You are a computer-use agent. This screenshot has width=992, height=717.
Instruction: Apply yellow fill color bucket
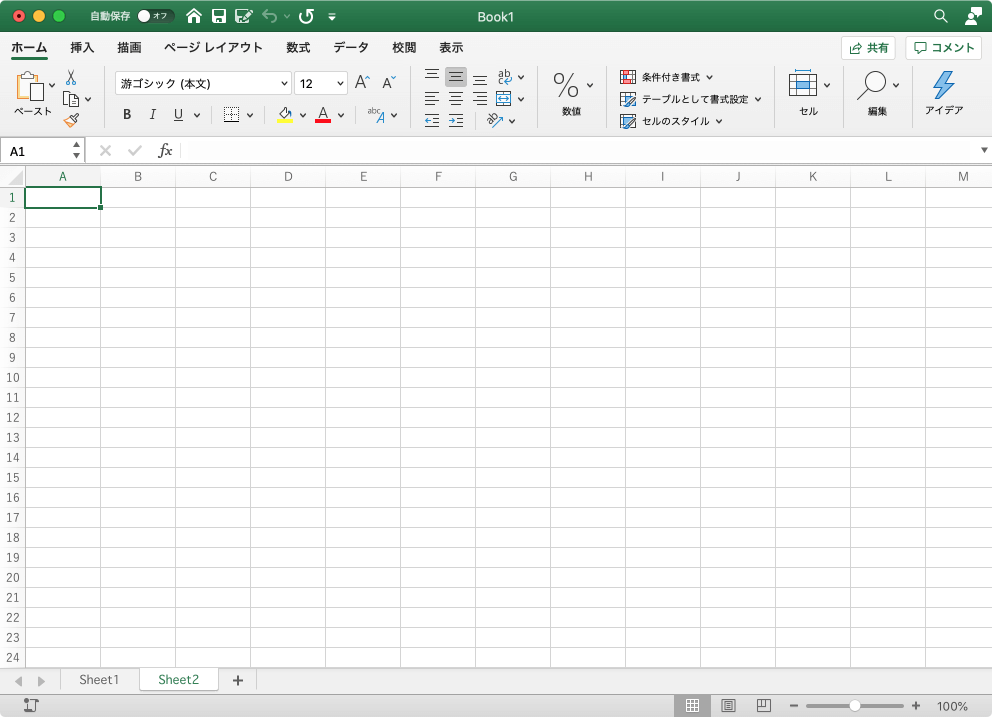tap(285, 115)
